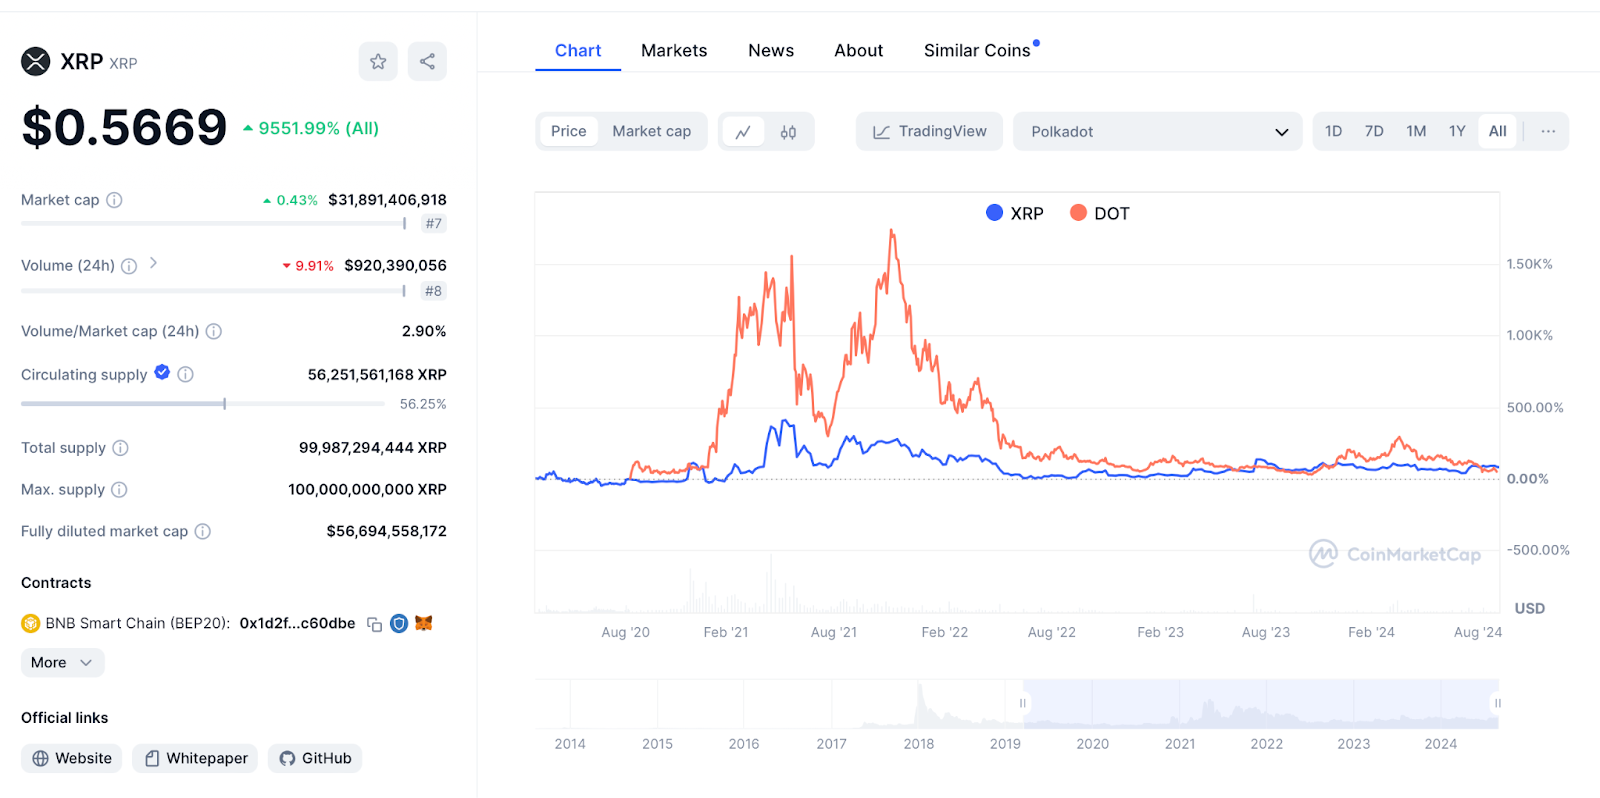This screenshot has height=798, width=1600.
Task: Open Volume/Market cap (24h) info icon
Action: [214, 331]
